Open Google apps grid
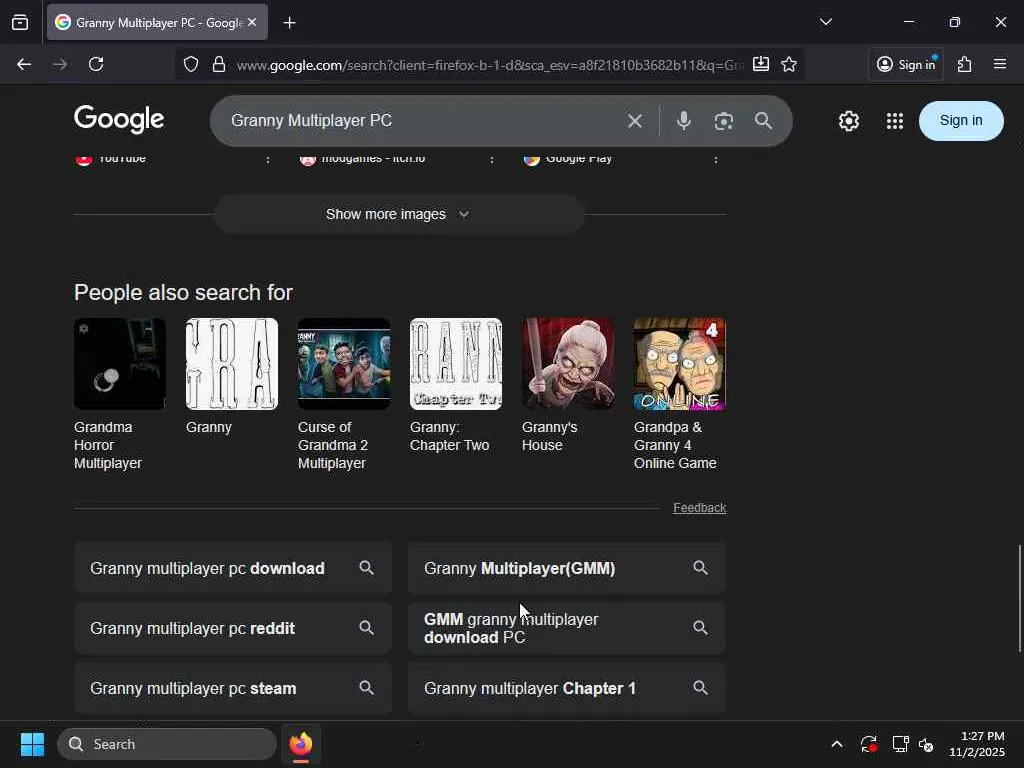Viewport: 1024px width, 768px height. tap(895, 121)
